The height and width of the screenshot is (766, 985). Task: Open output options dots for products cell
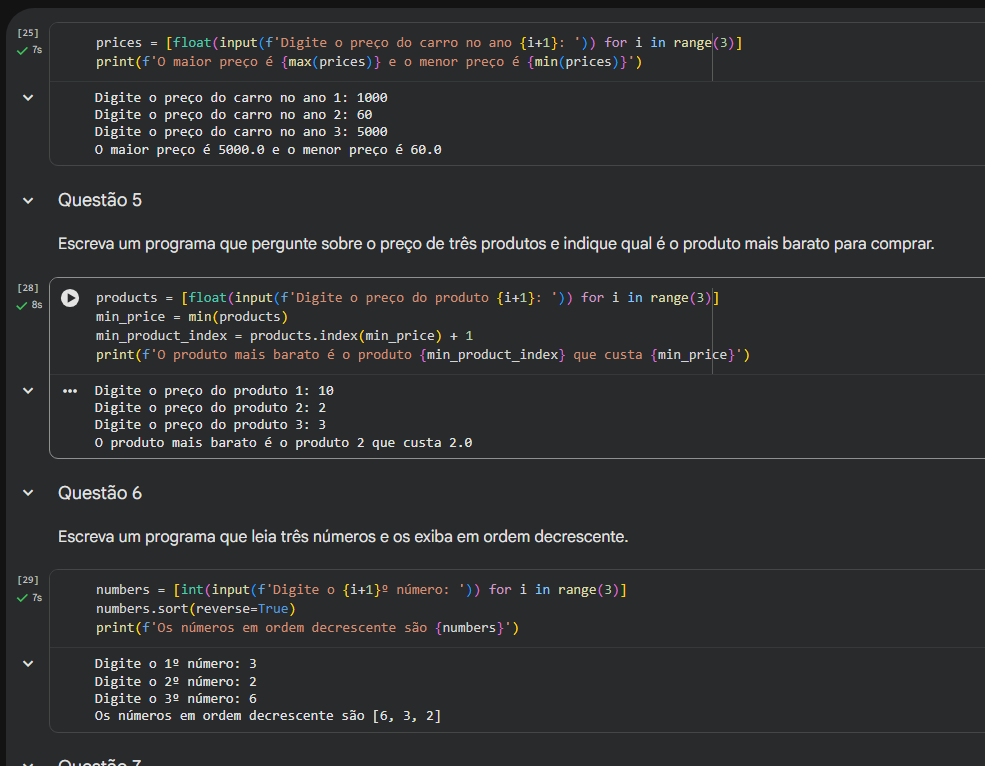[x=70, y=391]
